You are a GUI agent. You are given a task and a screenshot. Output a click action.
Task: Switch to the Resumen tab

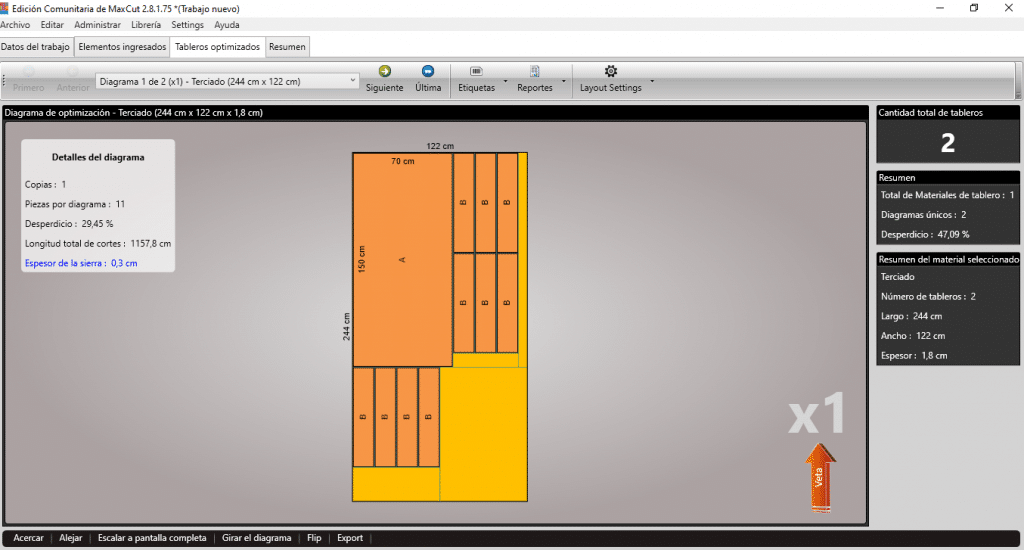pos(287,47)
